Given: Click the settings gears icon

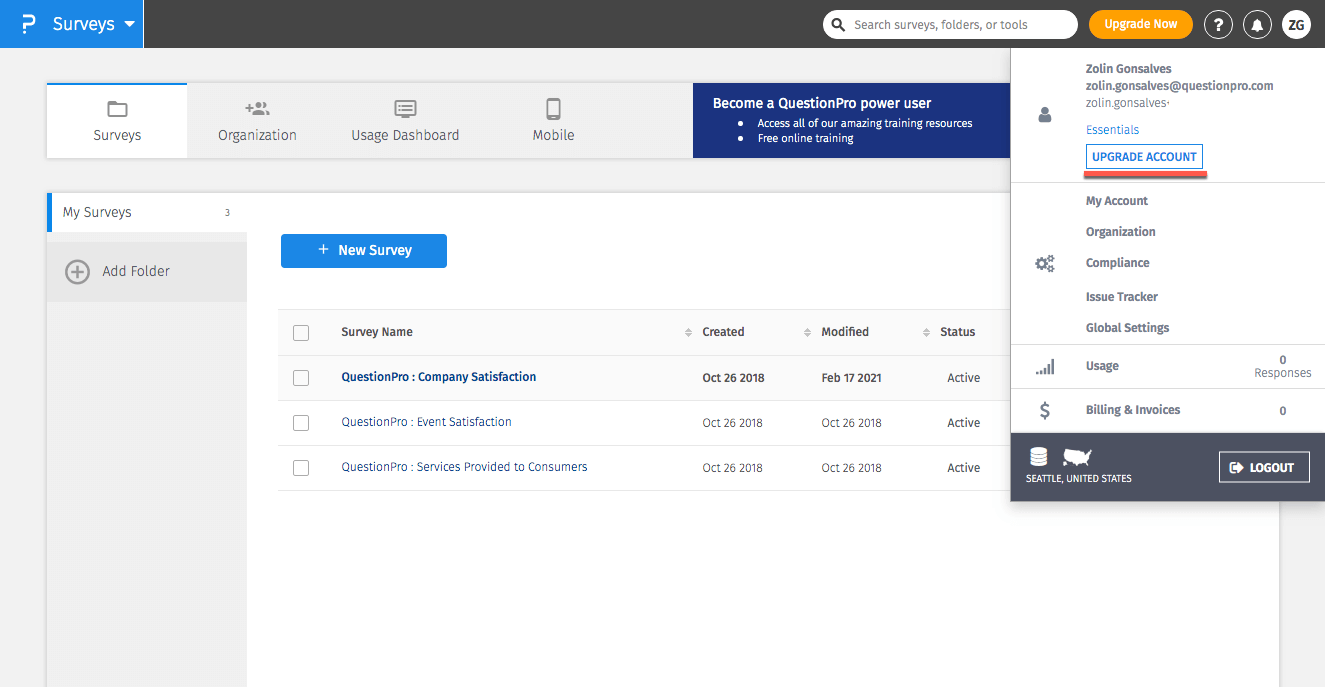Looking at the screenshot, I should click(x=1045, y=264).
